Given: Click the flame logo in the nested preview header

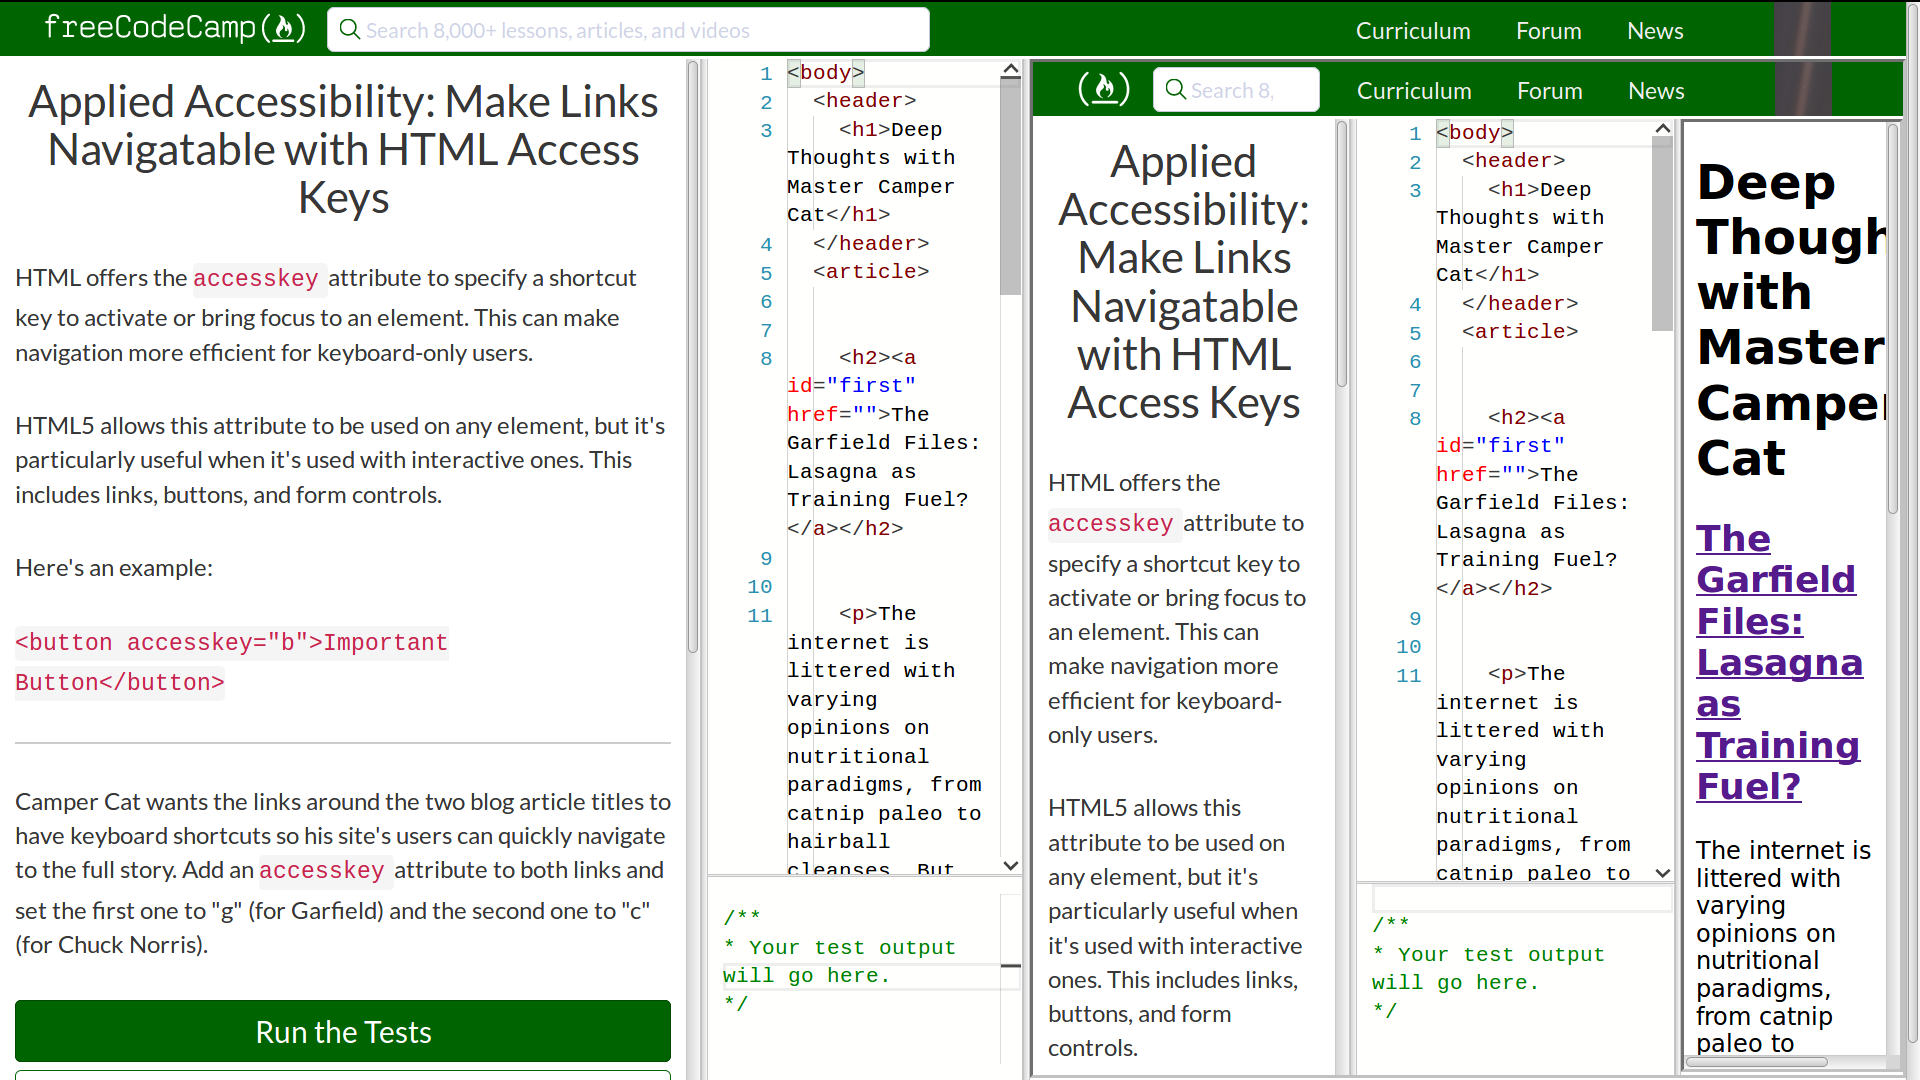Looking at the screenshot, I should [1104, 89].
